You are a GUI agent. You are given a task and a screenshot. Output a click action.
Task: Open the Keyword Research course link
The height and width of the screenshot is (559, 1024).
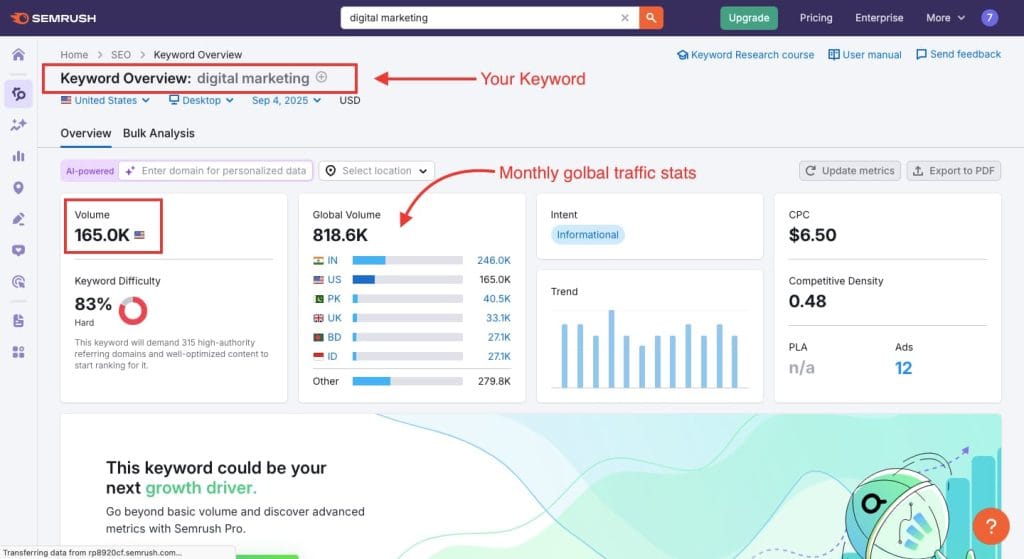(745, 55)
